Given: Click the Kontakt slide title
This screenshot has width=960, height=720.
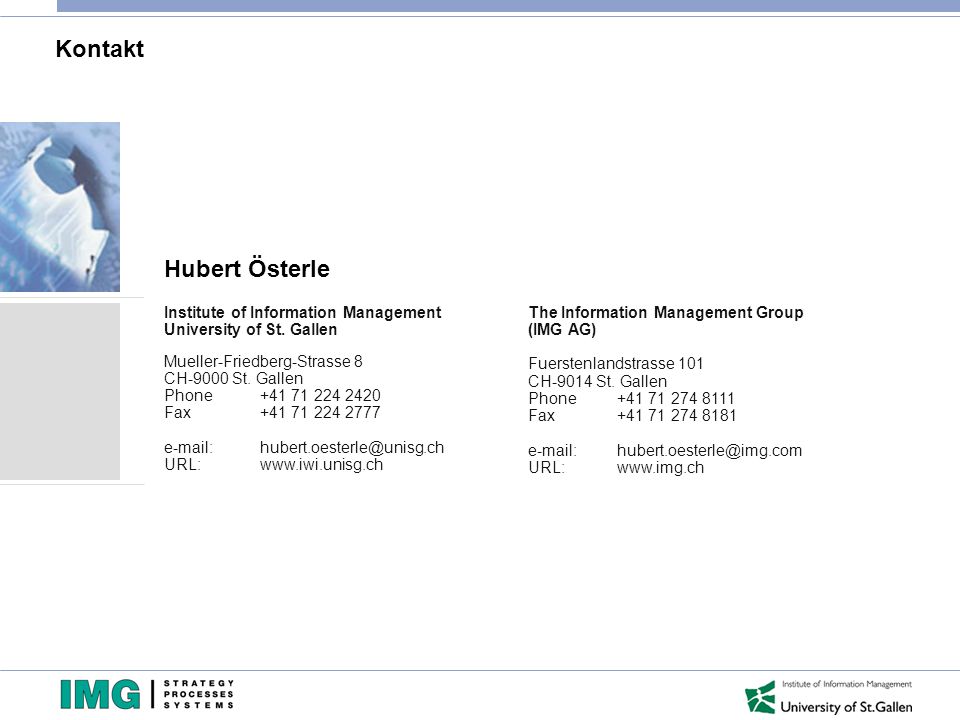Looking at the screenshot, I should tap(100, 49).
